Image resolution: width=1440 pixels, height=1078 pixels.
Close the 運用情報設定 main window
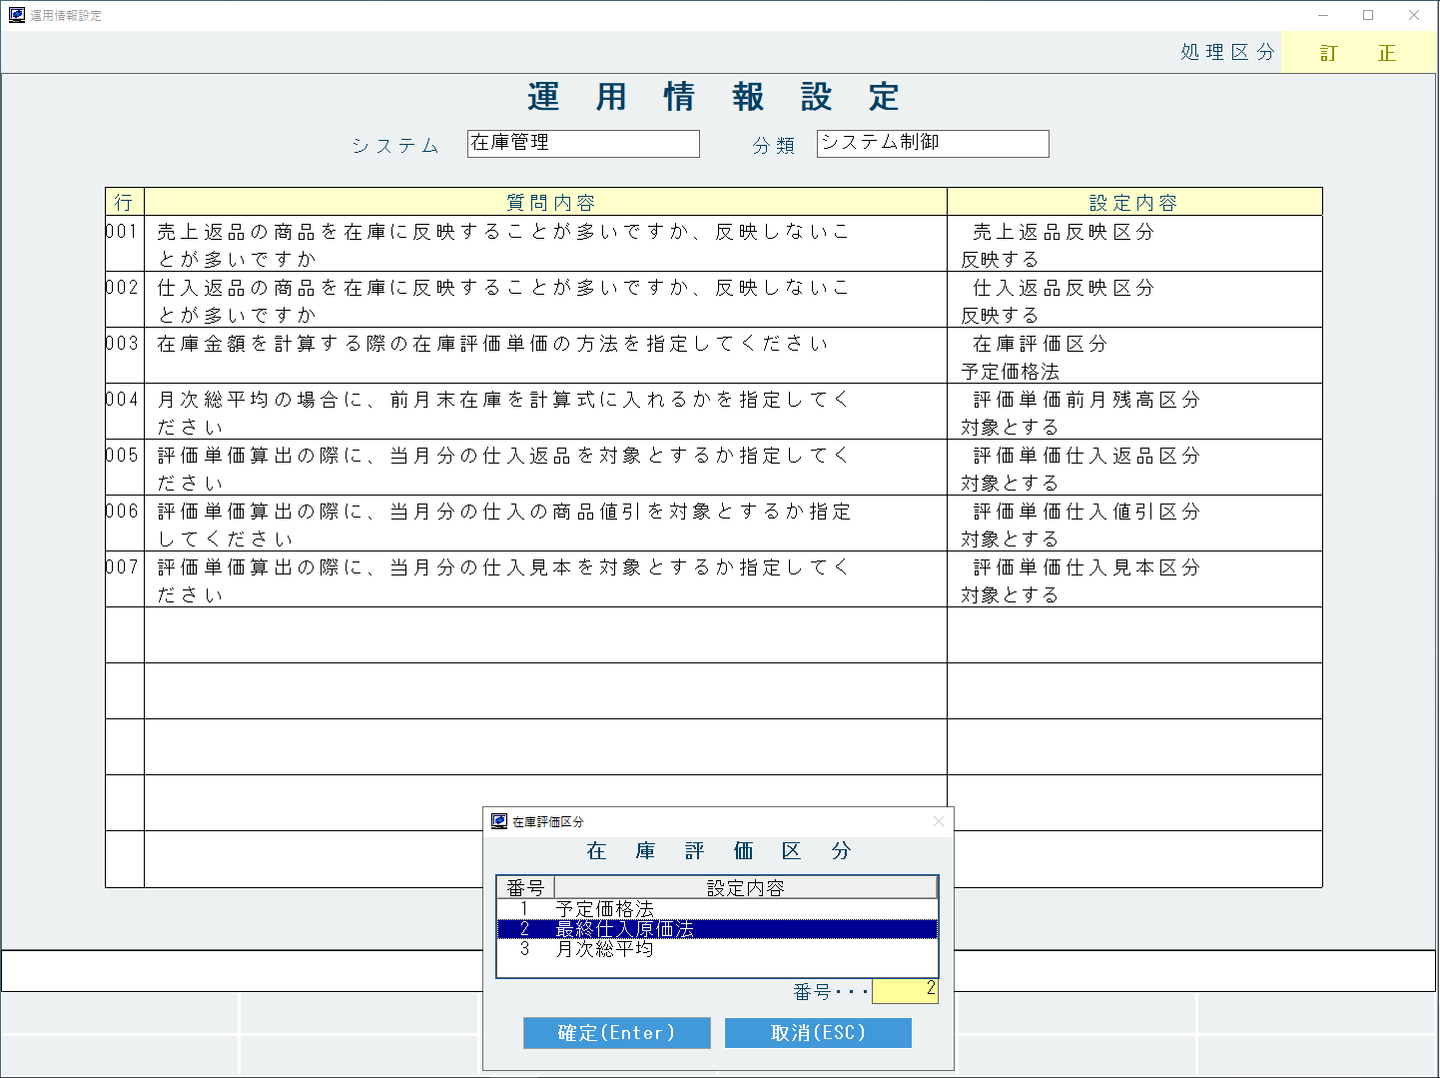1414,15
